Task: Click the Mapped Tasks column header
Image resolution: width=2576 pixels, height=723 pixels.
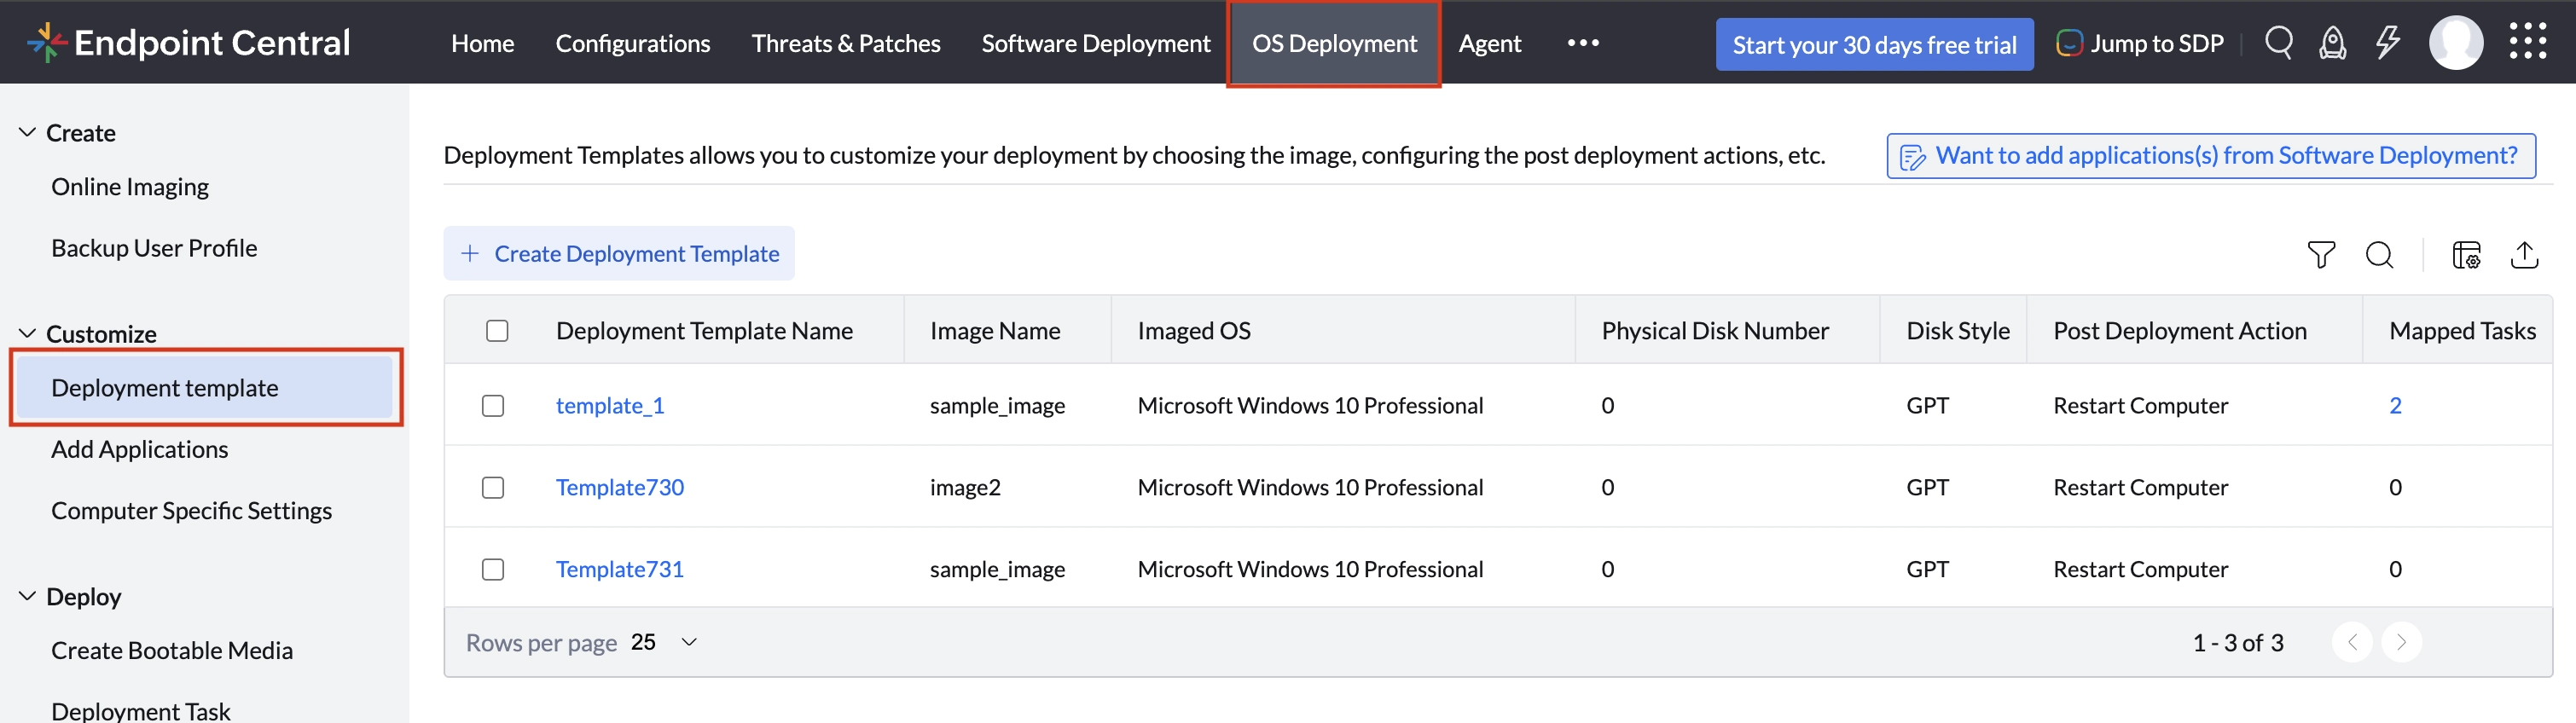Action: 2462,331
